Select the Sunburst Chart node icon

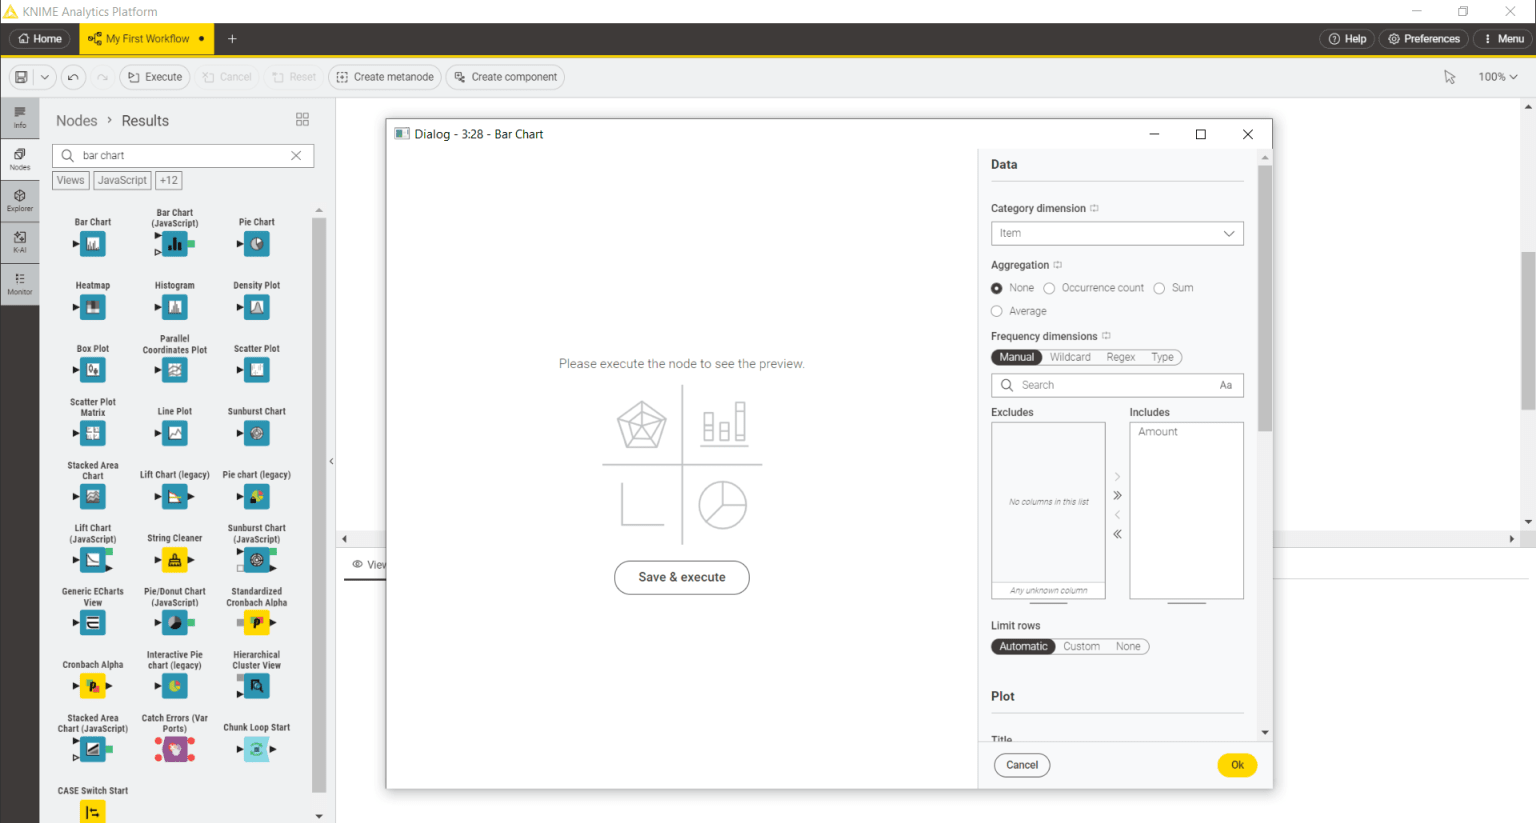click(x=257, y=433)
